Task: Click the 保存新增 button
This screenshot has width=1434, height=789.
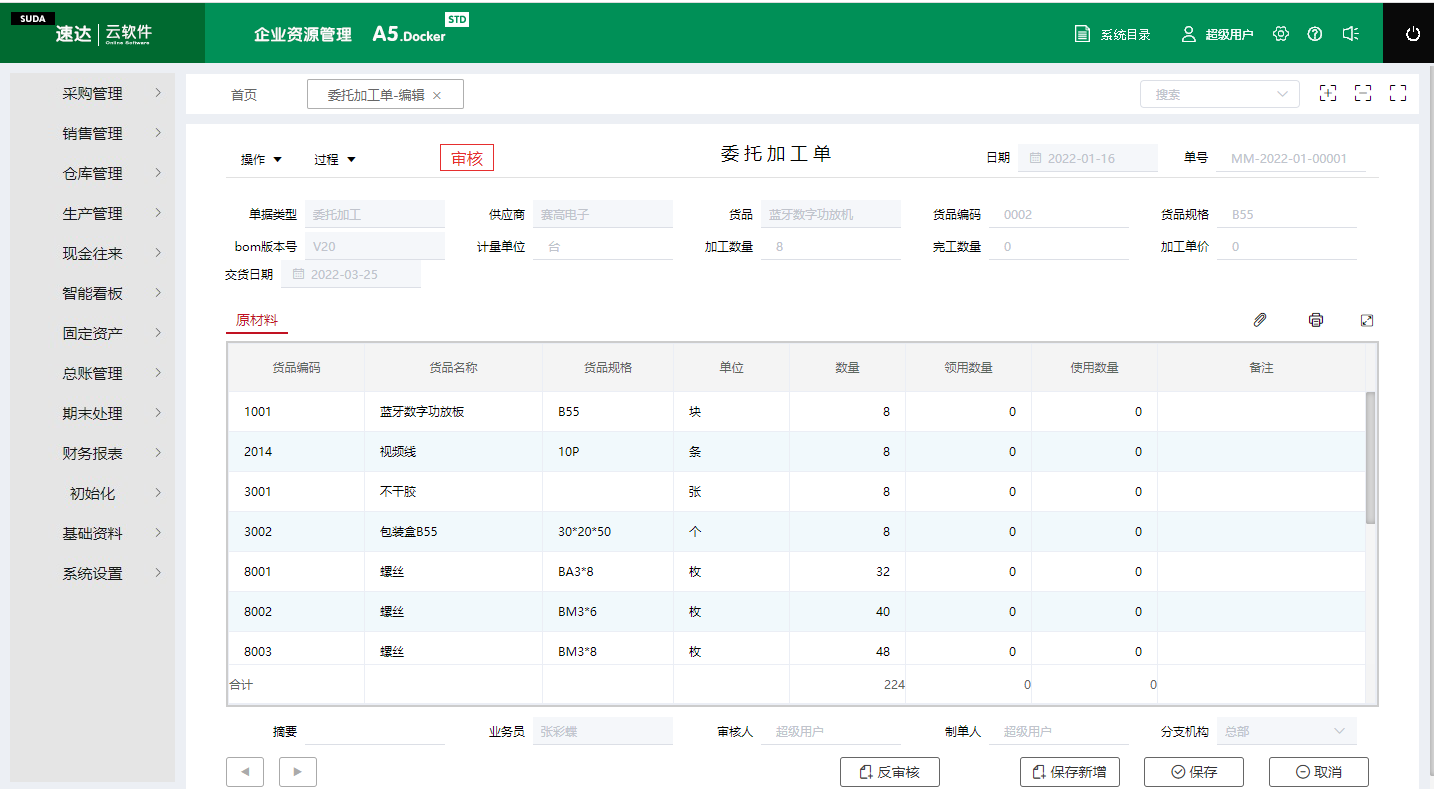Action: [1070, 772]
